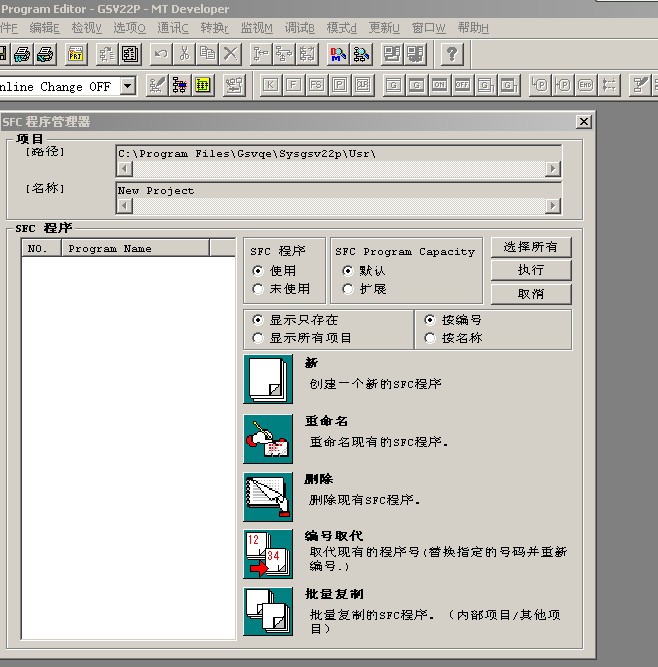This screenshot has width=658, height=667.
Task: Click the 批量复制 batch copy icon
Action: pos(268,611)
